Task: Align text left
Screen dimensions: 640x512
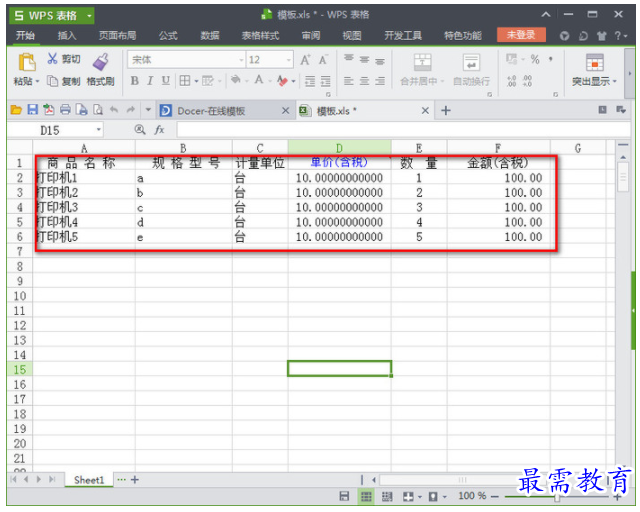Action: 349,81
